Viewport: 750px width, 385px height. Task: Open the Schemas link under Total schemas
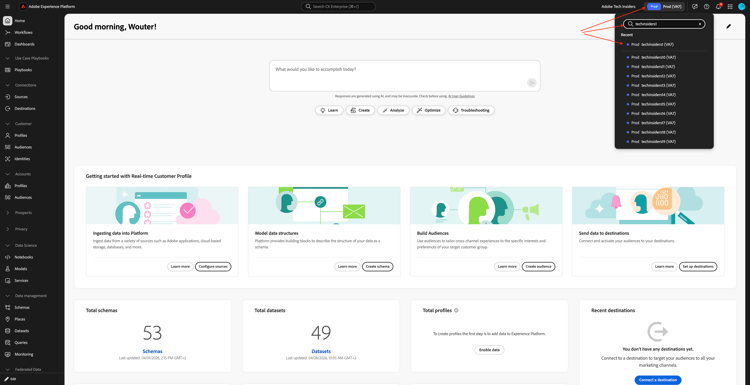point(152,351)
